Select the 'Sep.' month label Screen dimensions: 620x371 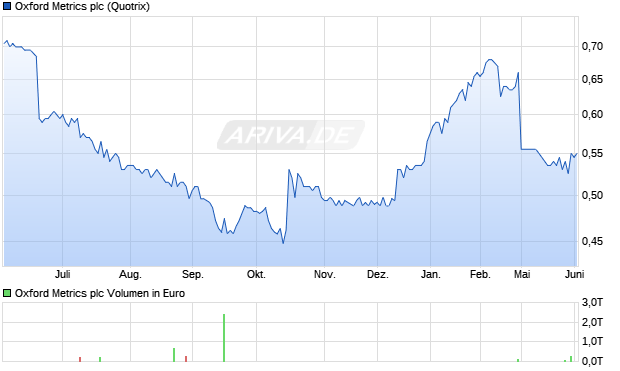193,274
